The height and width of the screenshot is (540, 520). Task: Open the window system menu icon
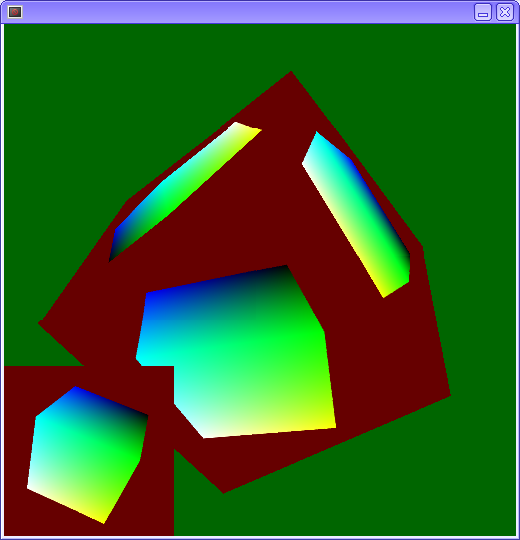(x=15, y=12)
